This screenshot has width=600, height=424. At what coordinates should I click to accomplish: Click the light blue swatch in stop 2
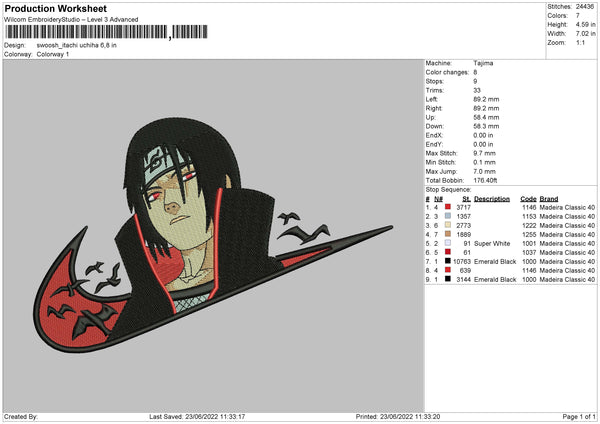pos(447,216)
